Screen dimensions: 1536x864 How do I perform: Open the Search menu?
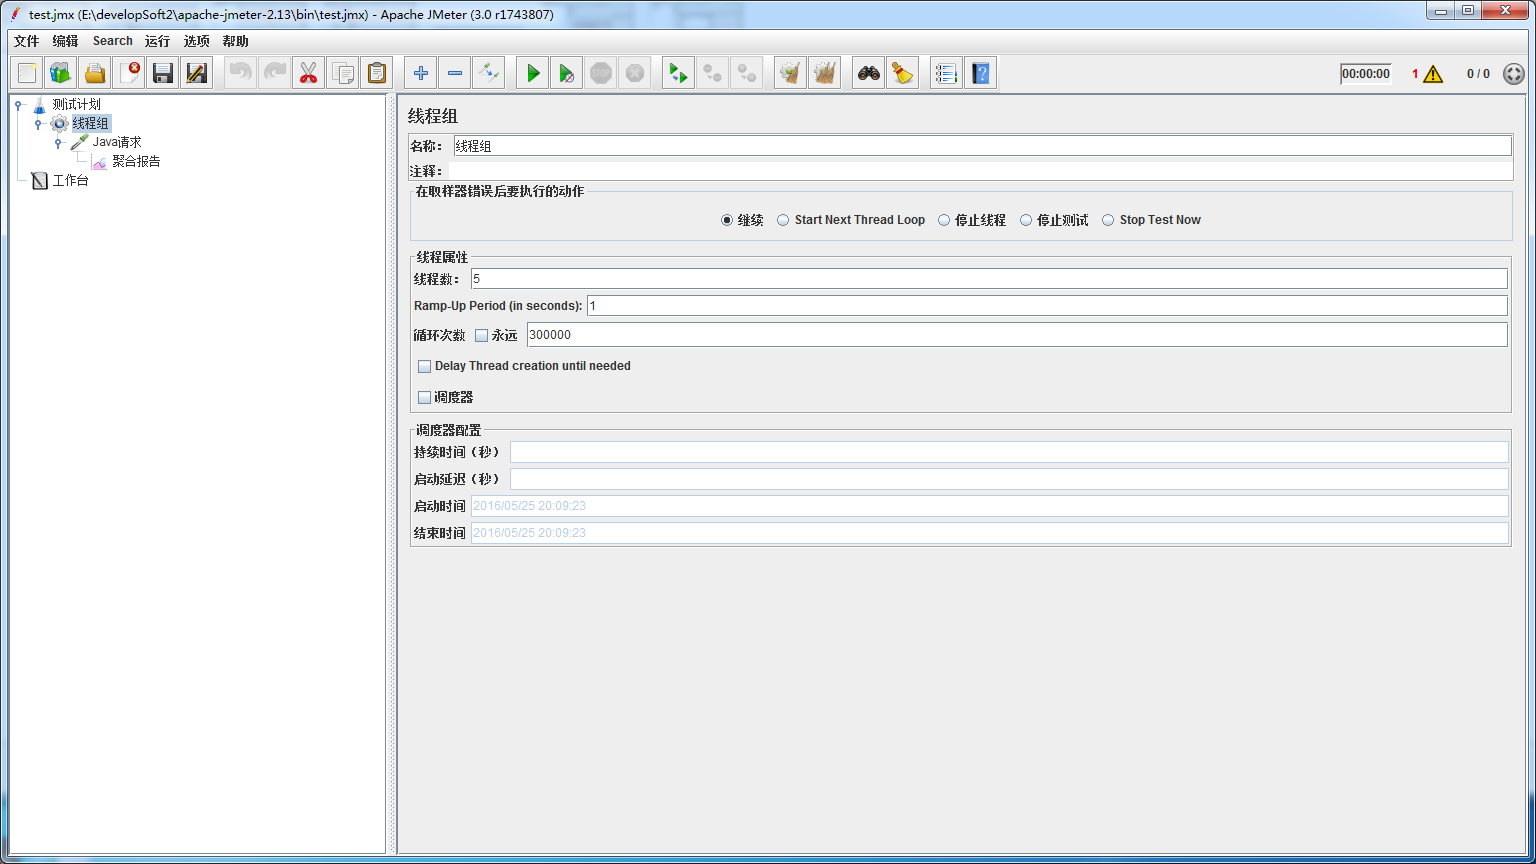tap(113, 41)
